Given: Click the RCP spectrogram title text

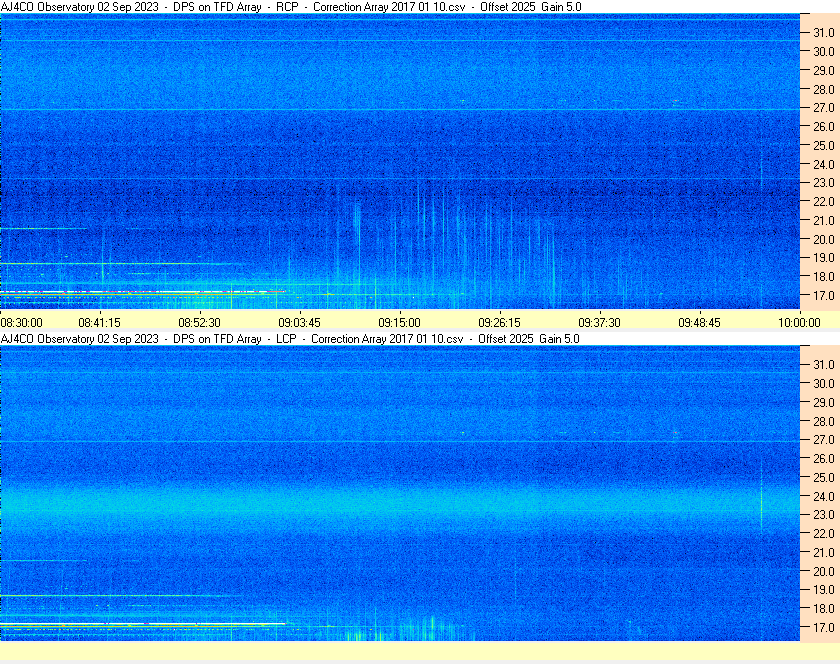Looking at the screenshot, I should (x=291, y=7).
